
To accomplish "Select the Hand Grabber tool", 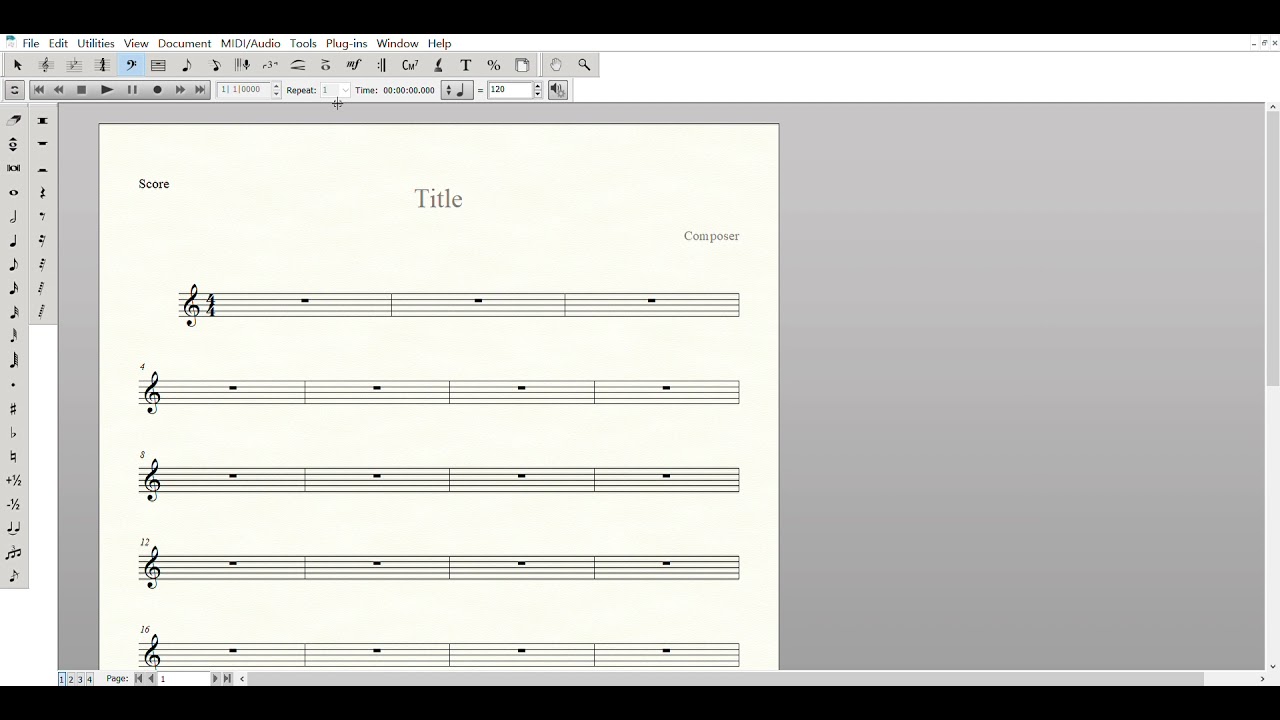I will click(x=556, y=65).
